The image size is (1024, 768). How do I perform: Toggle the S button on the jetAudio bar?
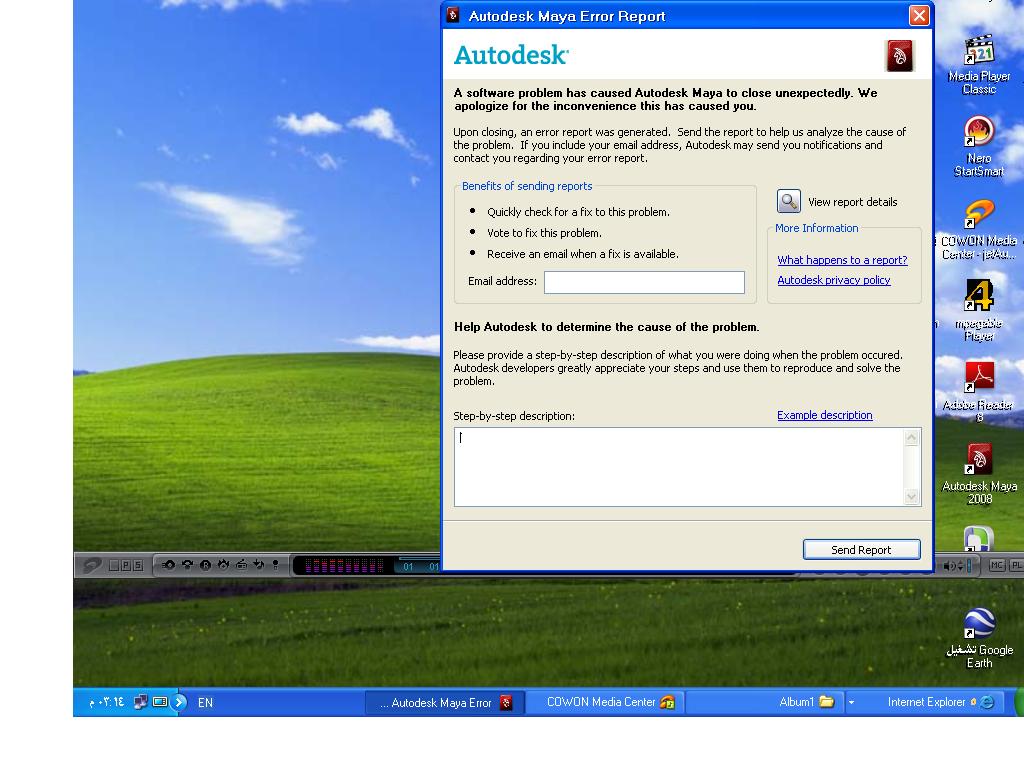(x=138, y=566)
